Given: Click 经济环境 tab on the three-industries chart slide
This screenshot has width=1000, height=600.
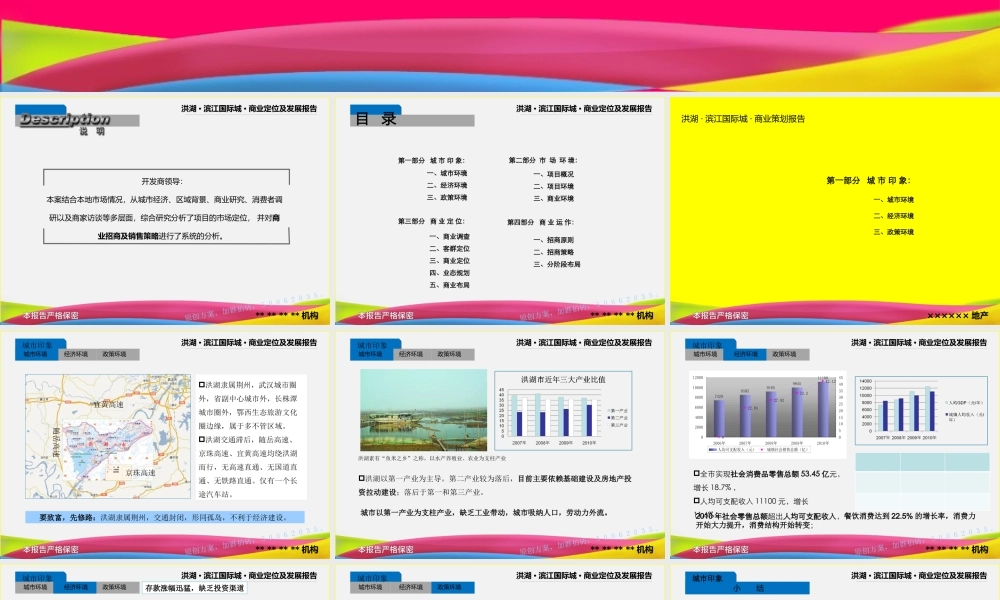Looking at the screenshot, I should coord(411,355).
